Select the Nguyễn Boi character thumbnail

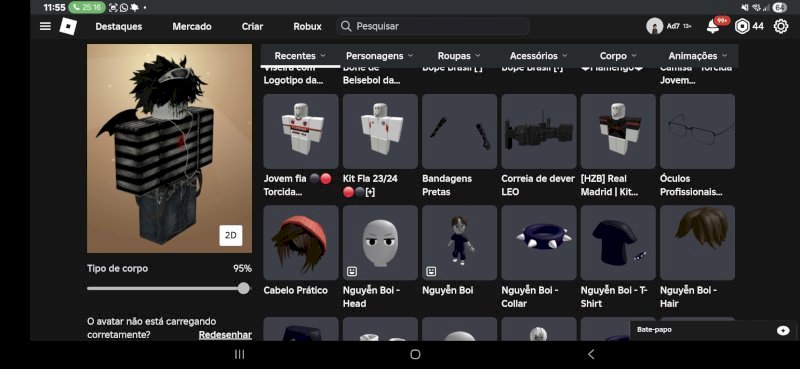(x=459, y=242)
